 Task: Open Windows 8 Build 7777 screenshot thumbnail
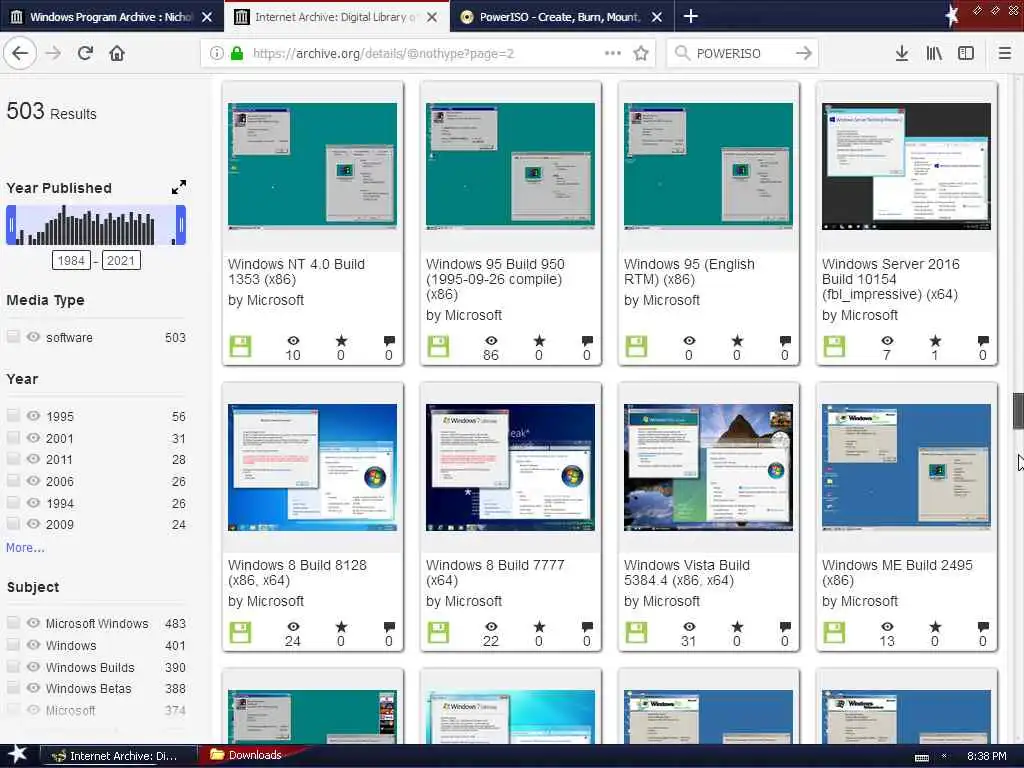[510, 467]
